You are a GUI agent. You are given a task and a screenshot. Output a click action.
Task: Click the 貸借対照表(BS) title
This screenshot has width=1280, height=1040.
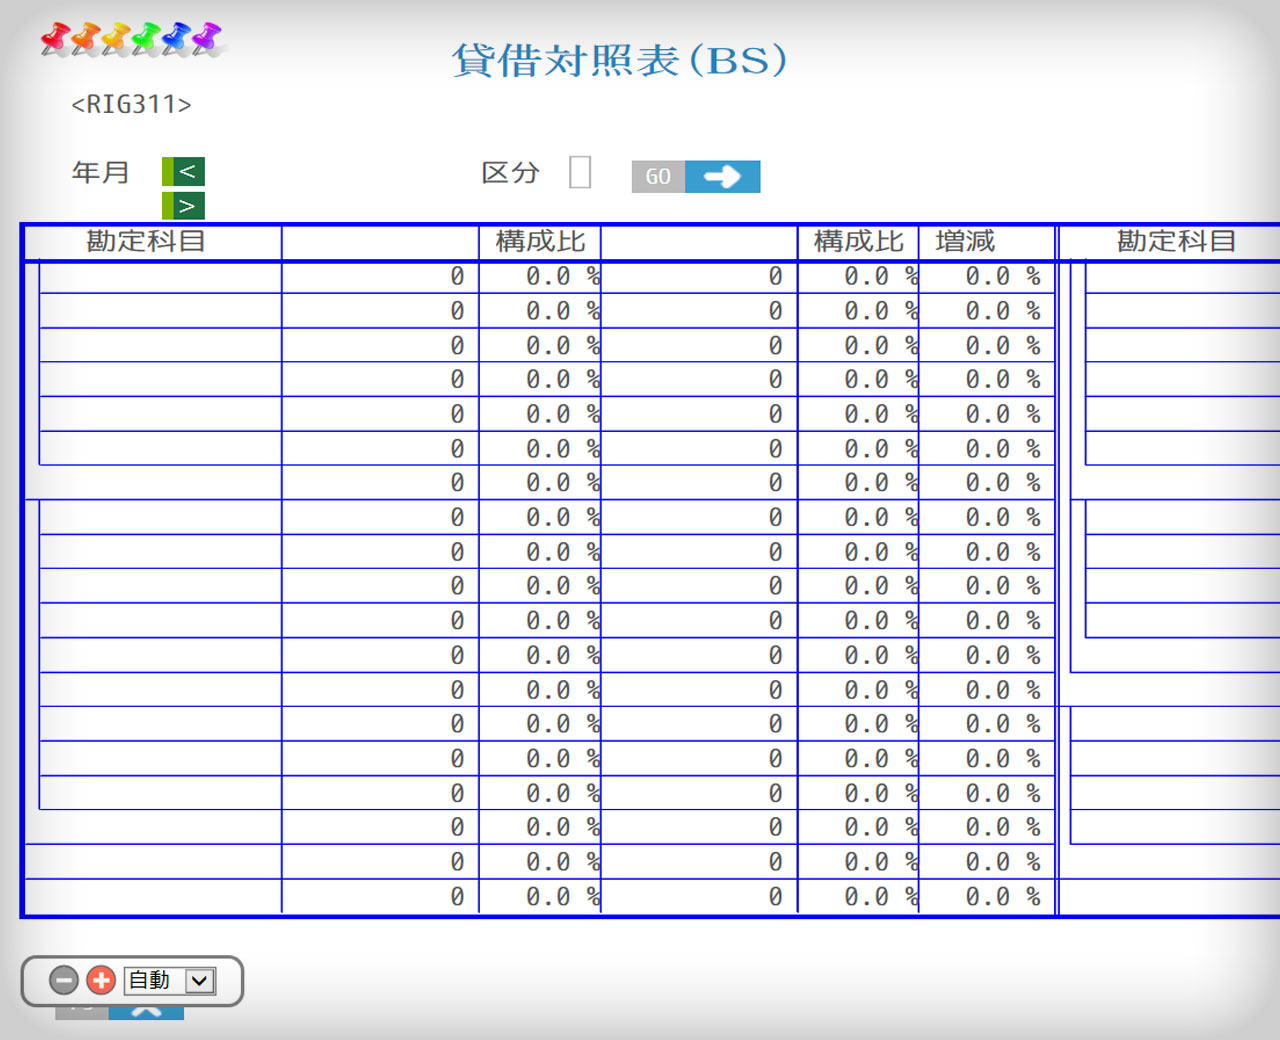click(620, 60)
